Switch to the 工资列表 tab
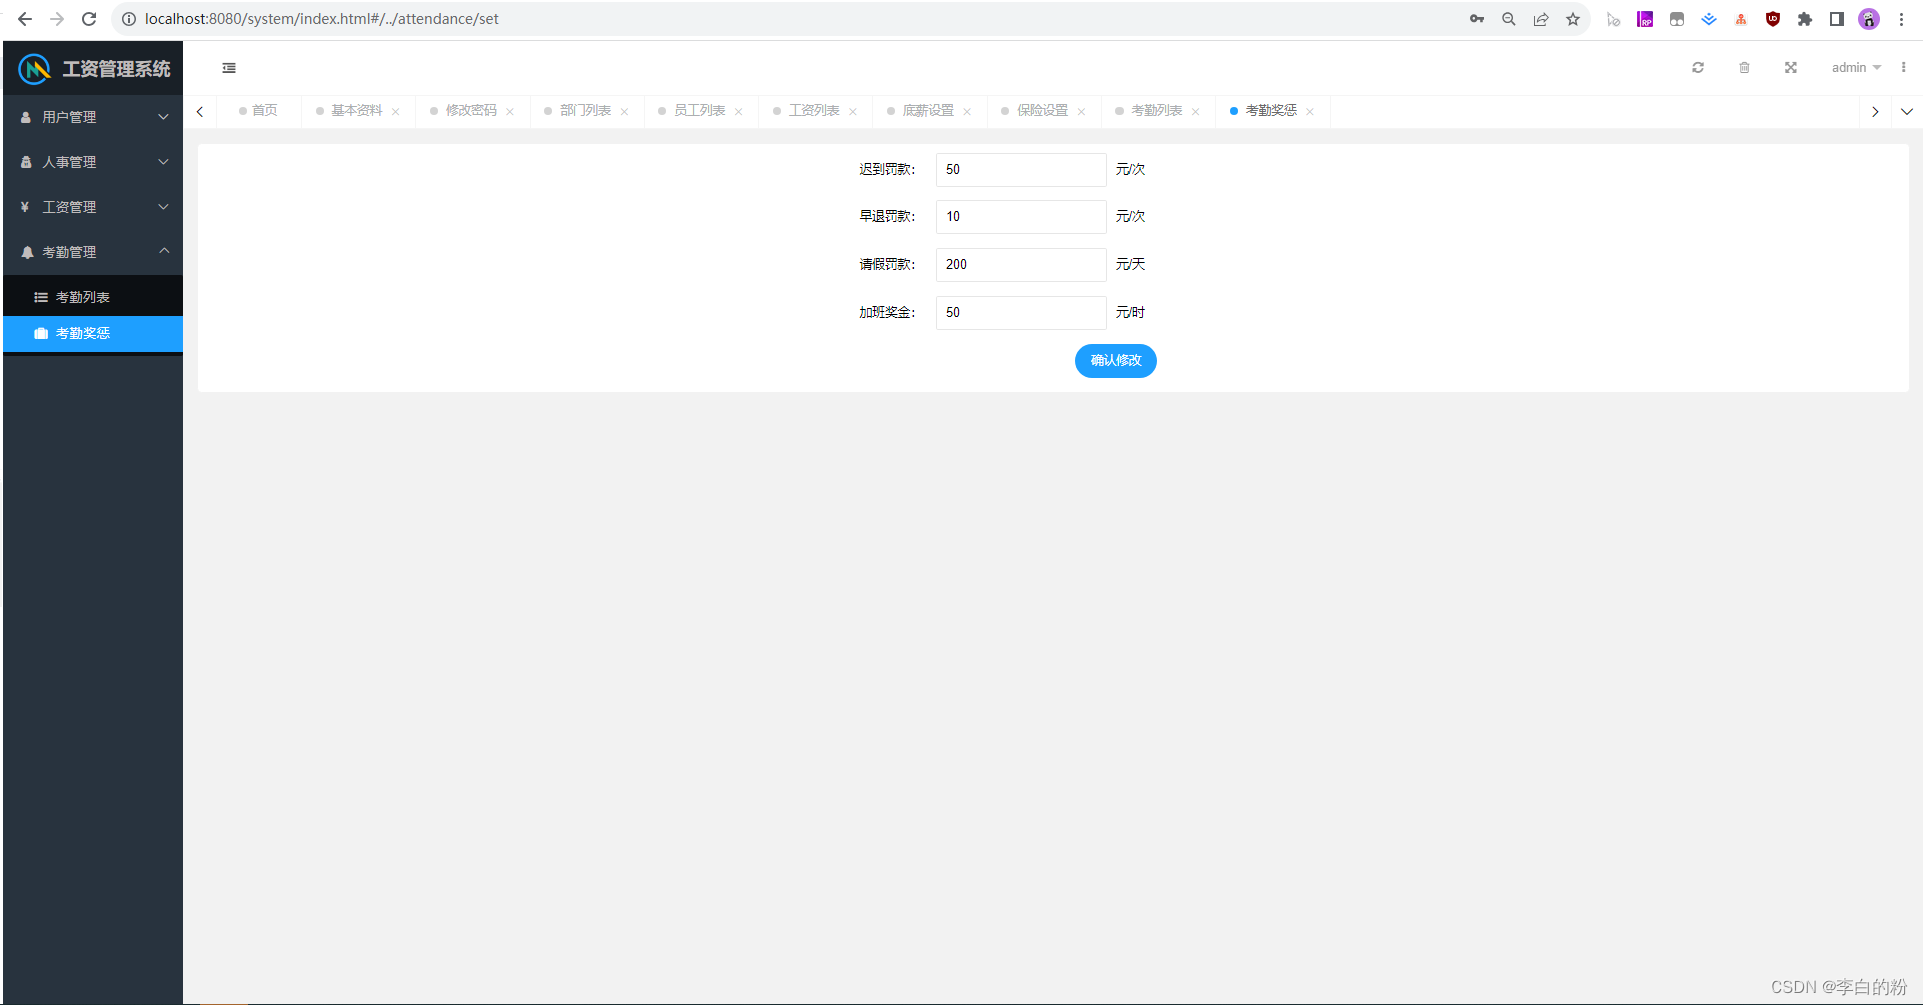 click(x=814, y=111)
